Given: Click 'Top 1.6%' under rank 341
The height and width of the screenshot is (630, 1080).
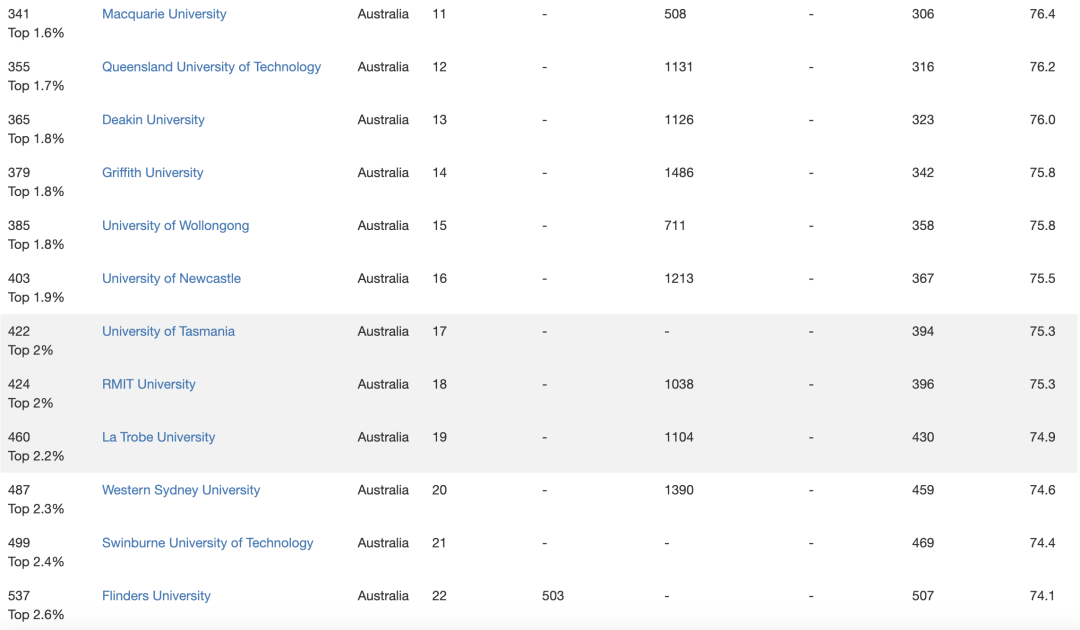Looking at the screenshot, I should [x=36, y=33].
